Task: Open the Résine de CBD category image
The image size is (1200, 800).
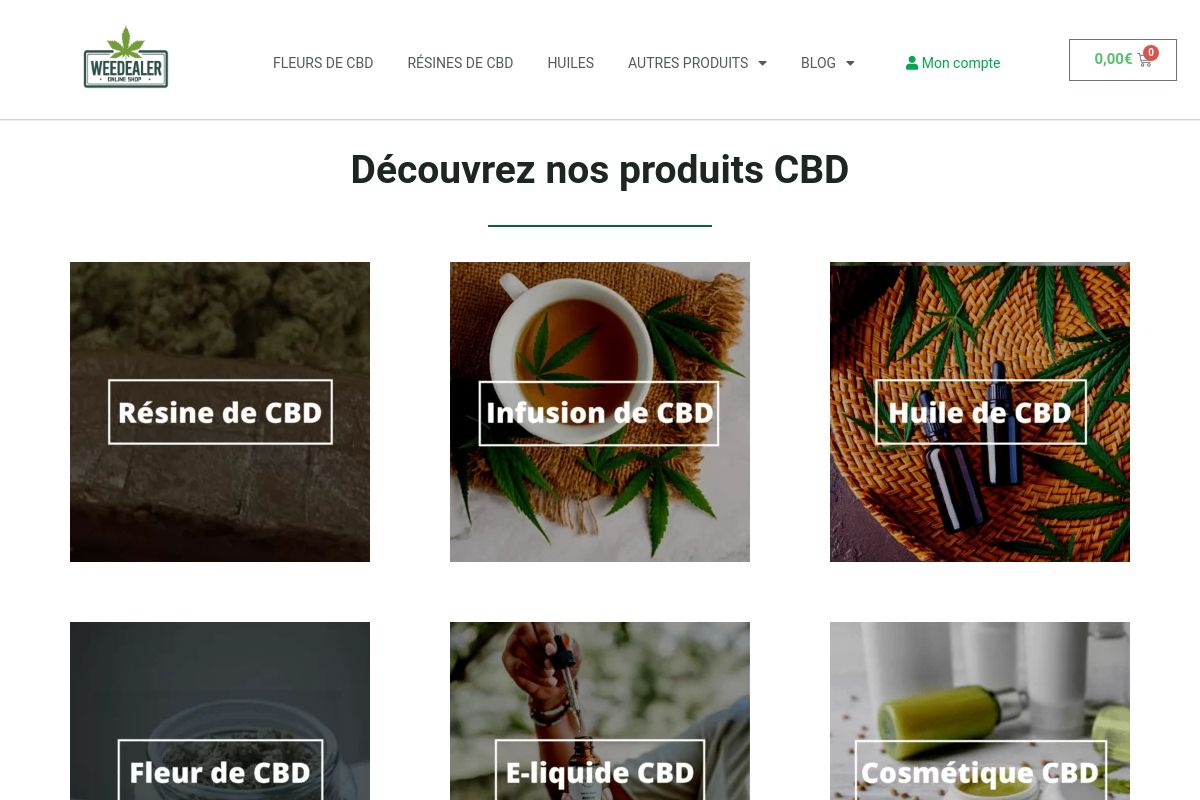Action: pyautogui.click(x=220, y=412)
